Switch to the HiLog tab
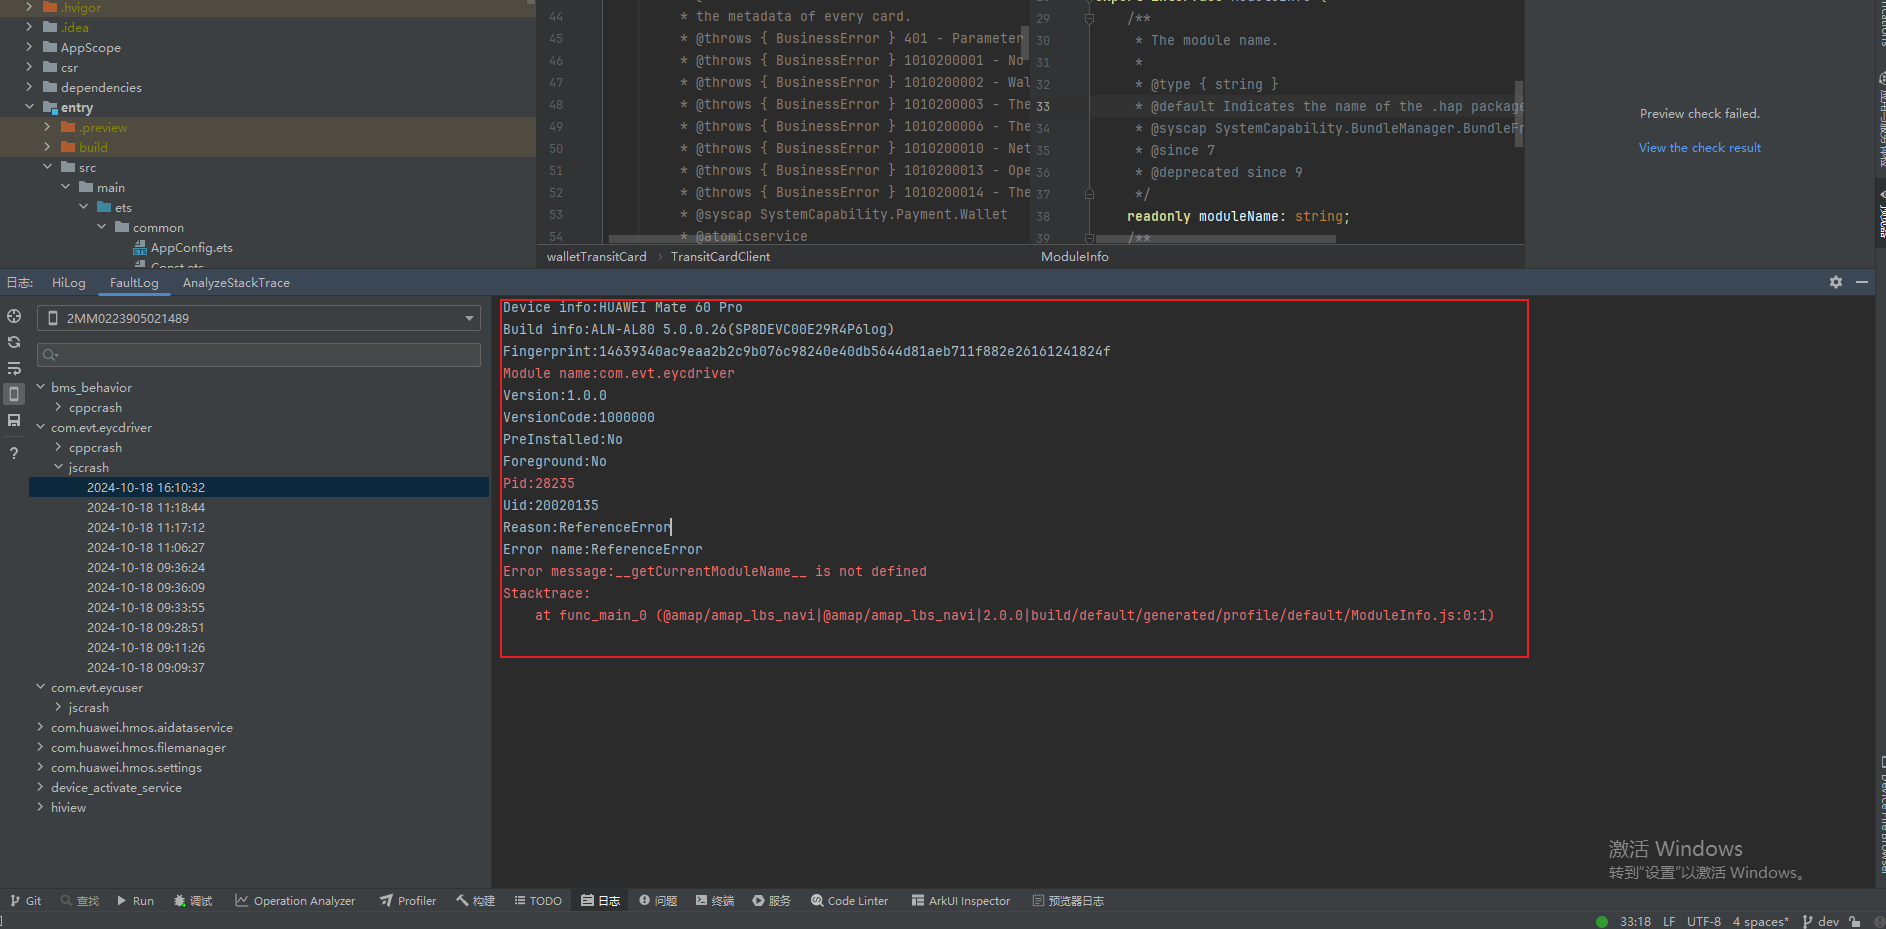 pyautogui.click(x=69, y=283)
